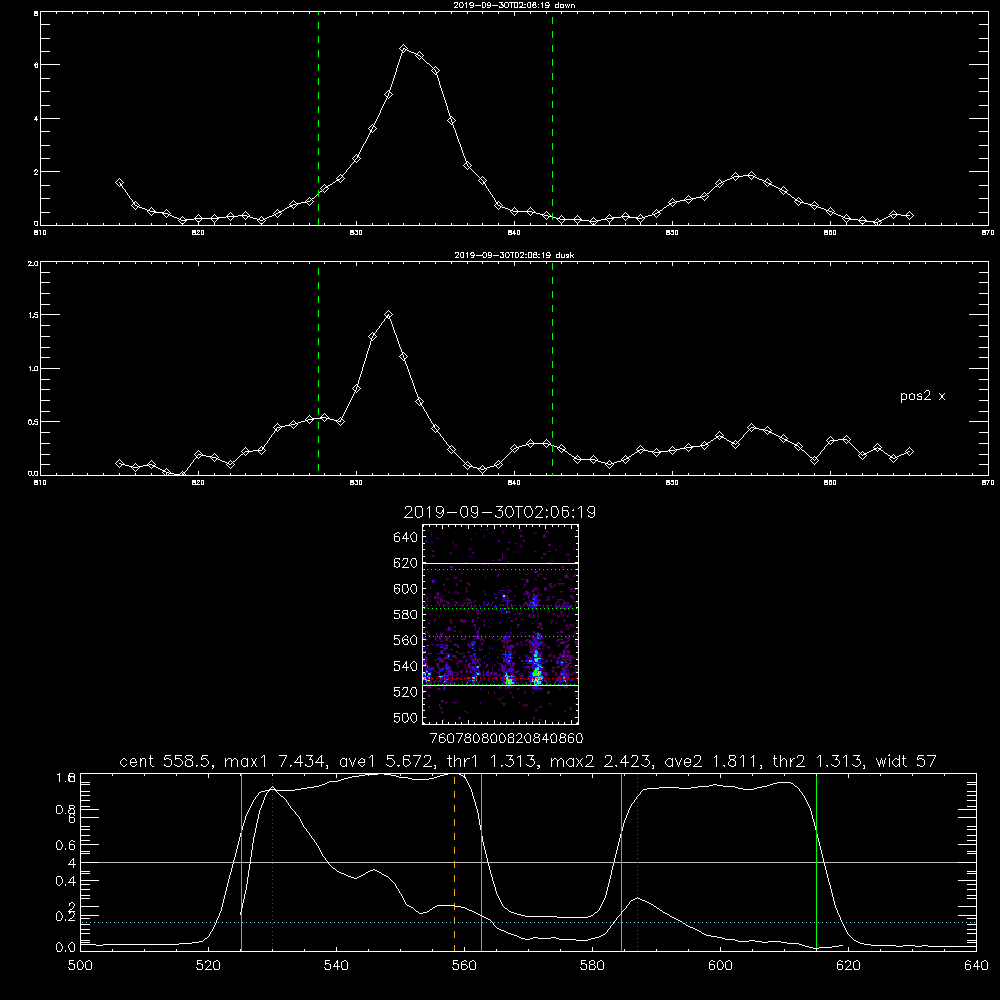Click the green vertical line at 525 in bottom plot
The height and width of the screenshot is (1000, 1000).
242,861
